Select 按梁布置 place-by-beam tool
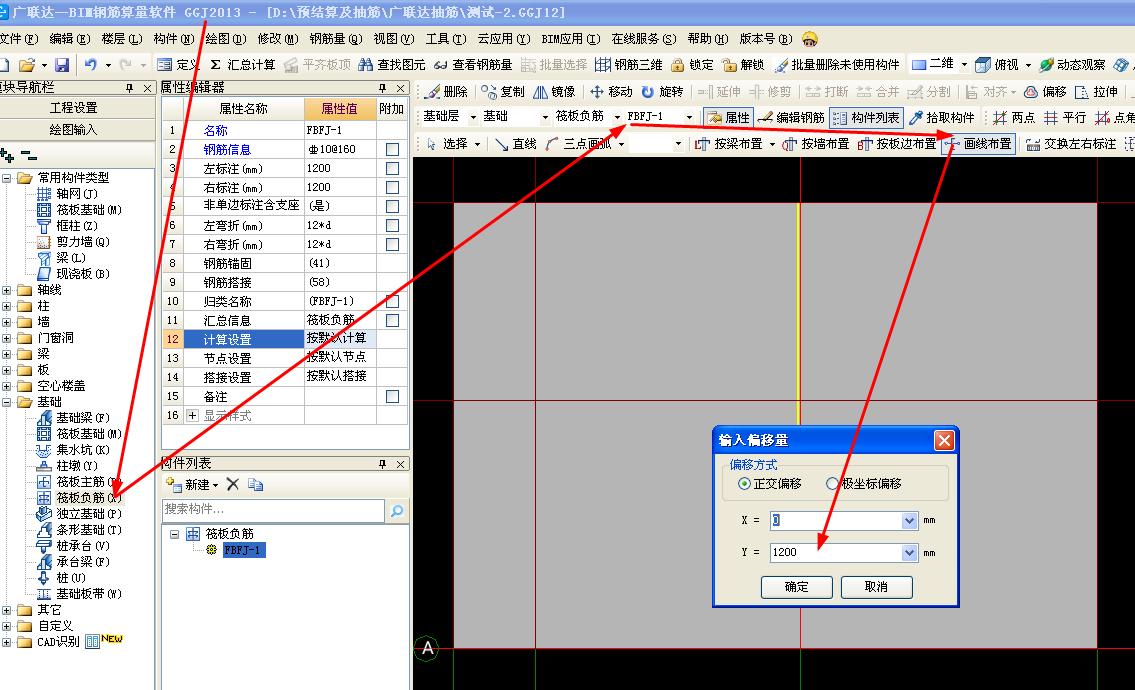This screenshot has width=1135, height=690. 728,144
